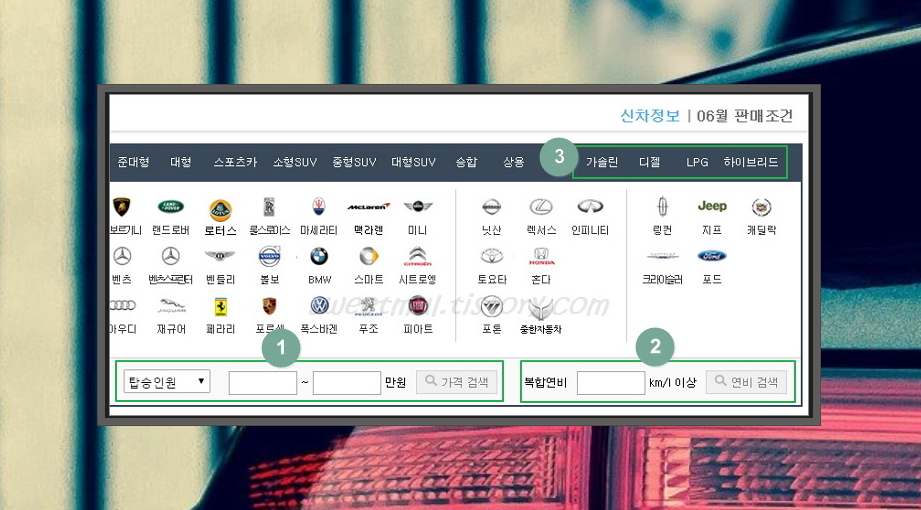Open the Volvo brand logo

[270, 256]
